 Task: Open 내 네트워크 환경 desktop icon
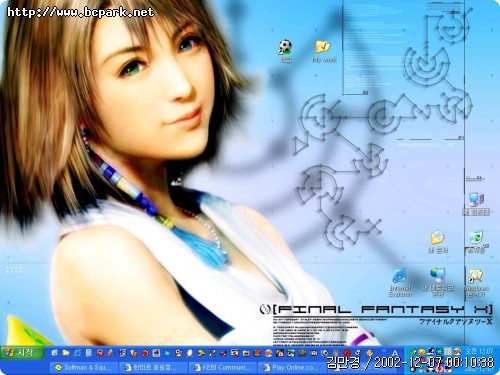[x=438, y=282]
